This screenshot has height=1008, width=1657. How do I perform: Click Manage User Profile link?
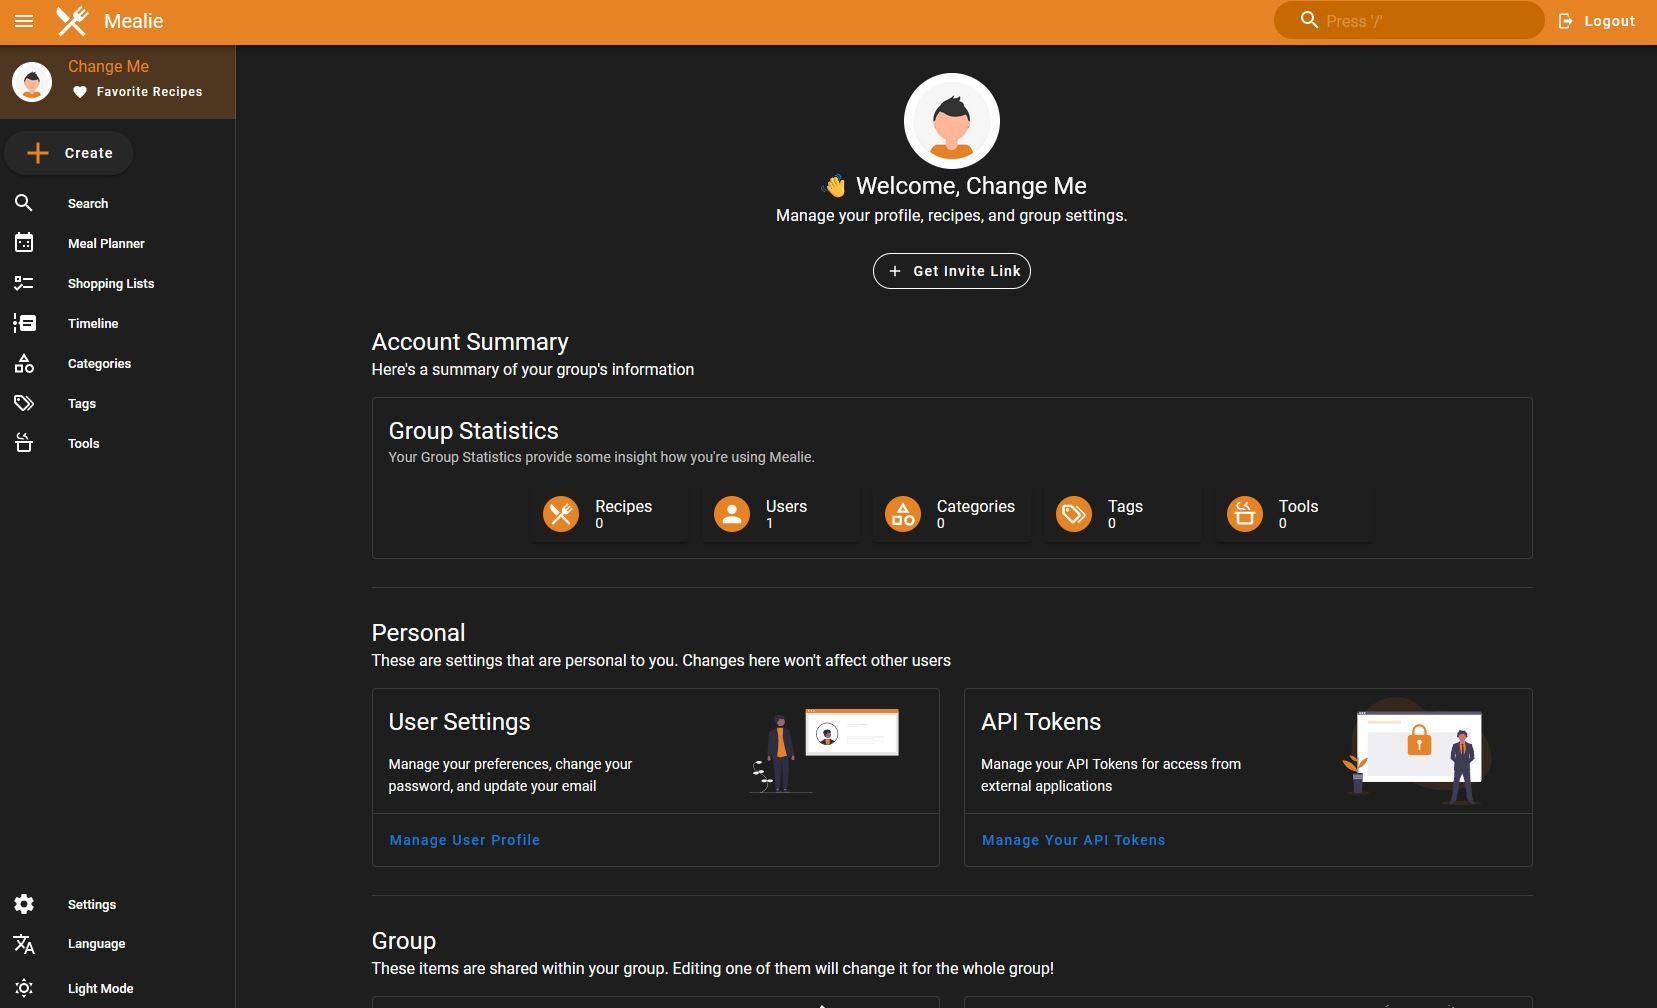click(x=464, y=840)
